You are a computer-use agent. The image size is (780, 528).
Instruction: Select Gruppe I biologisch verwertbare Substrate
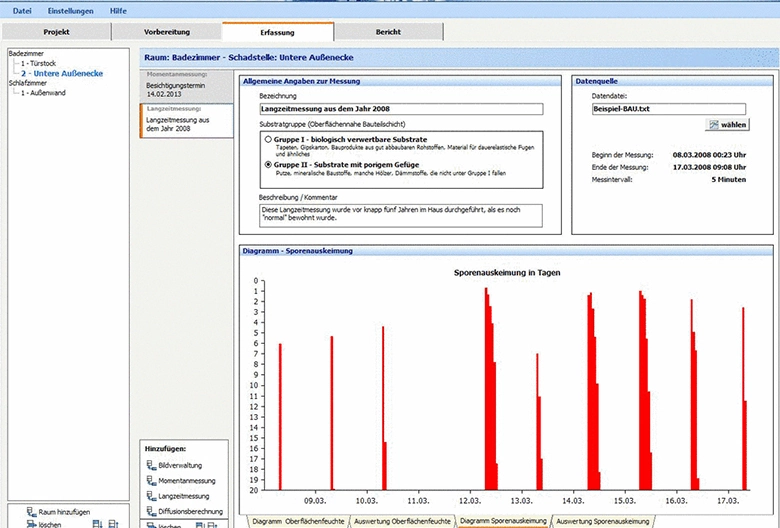click(x=268, y=139)
